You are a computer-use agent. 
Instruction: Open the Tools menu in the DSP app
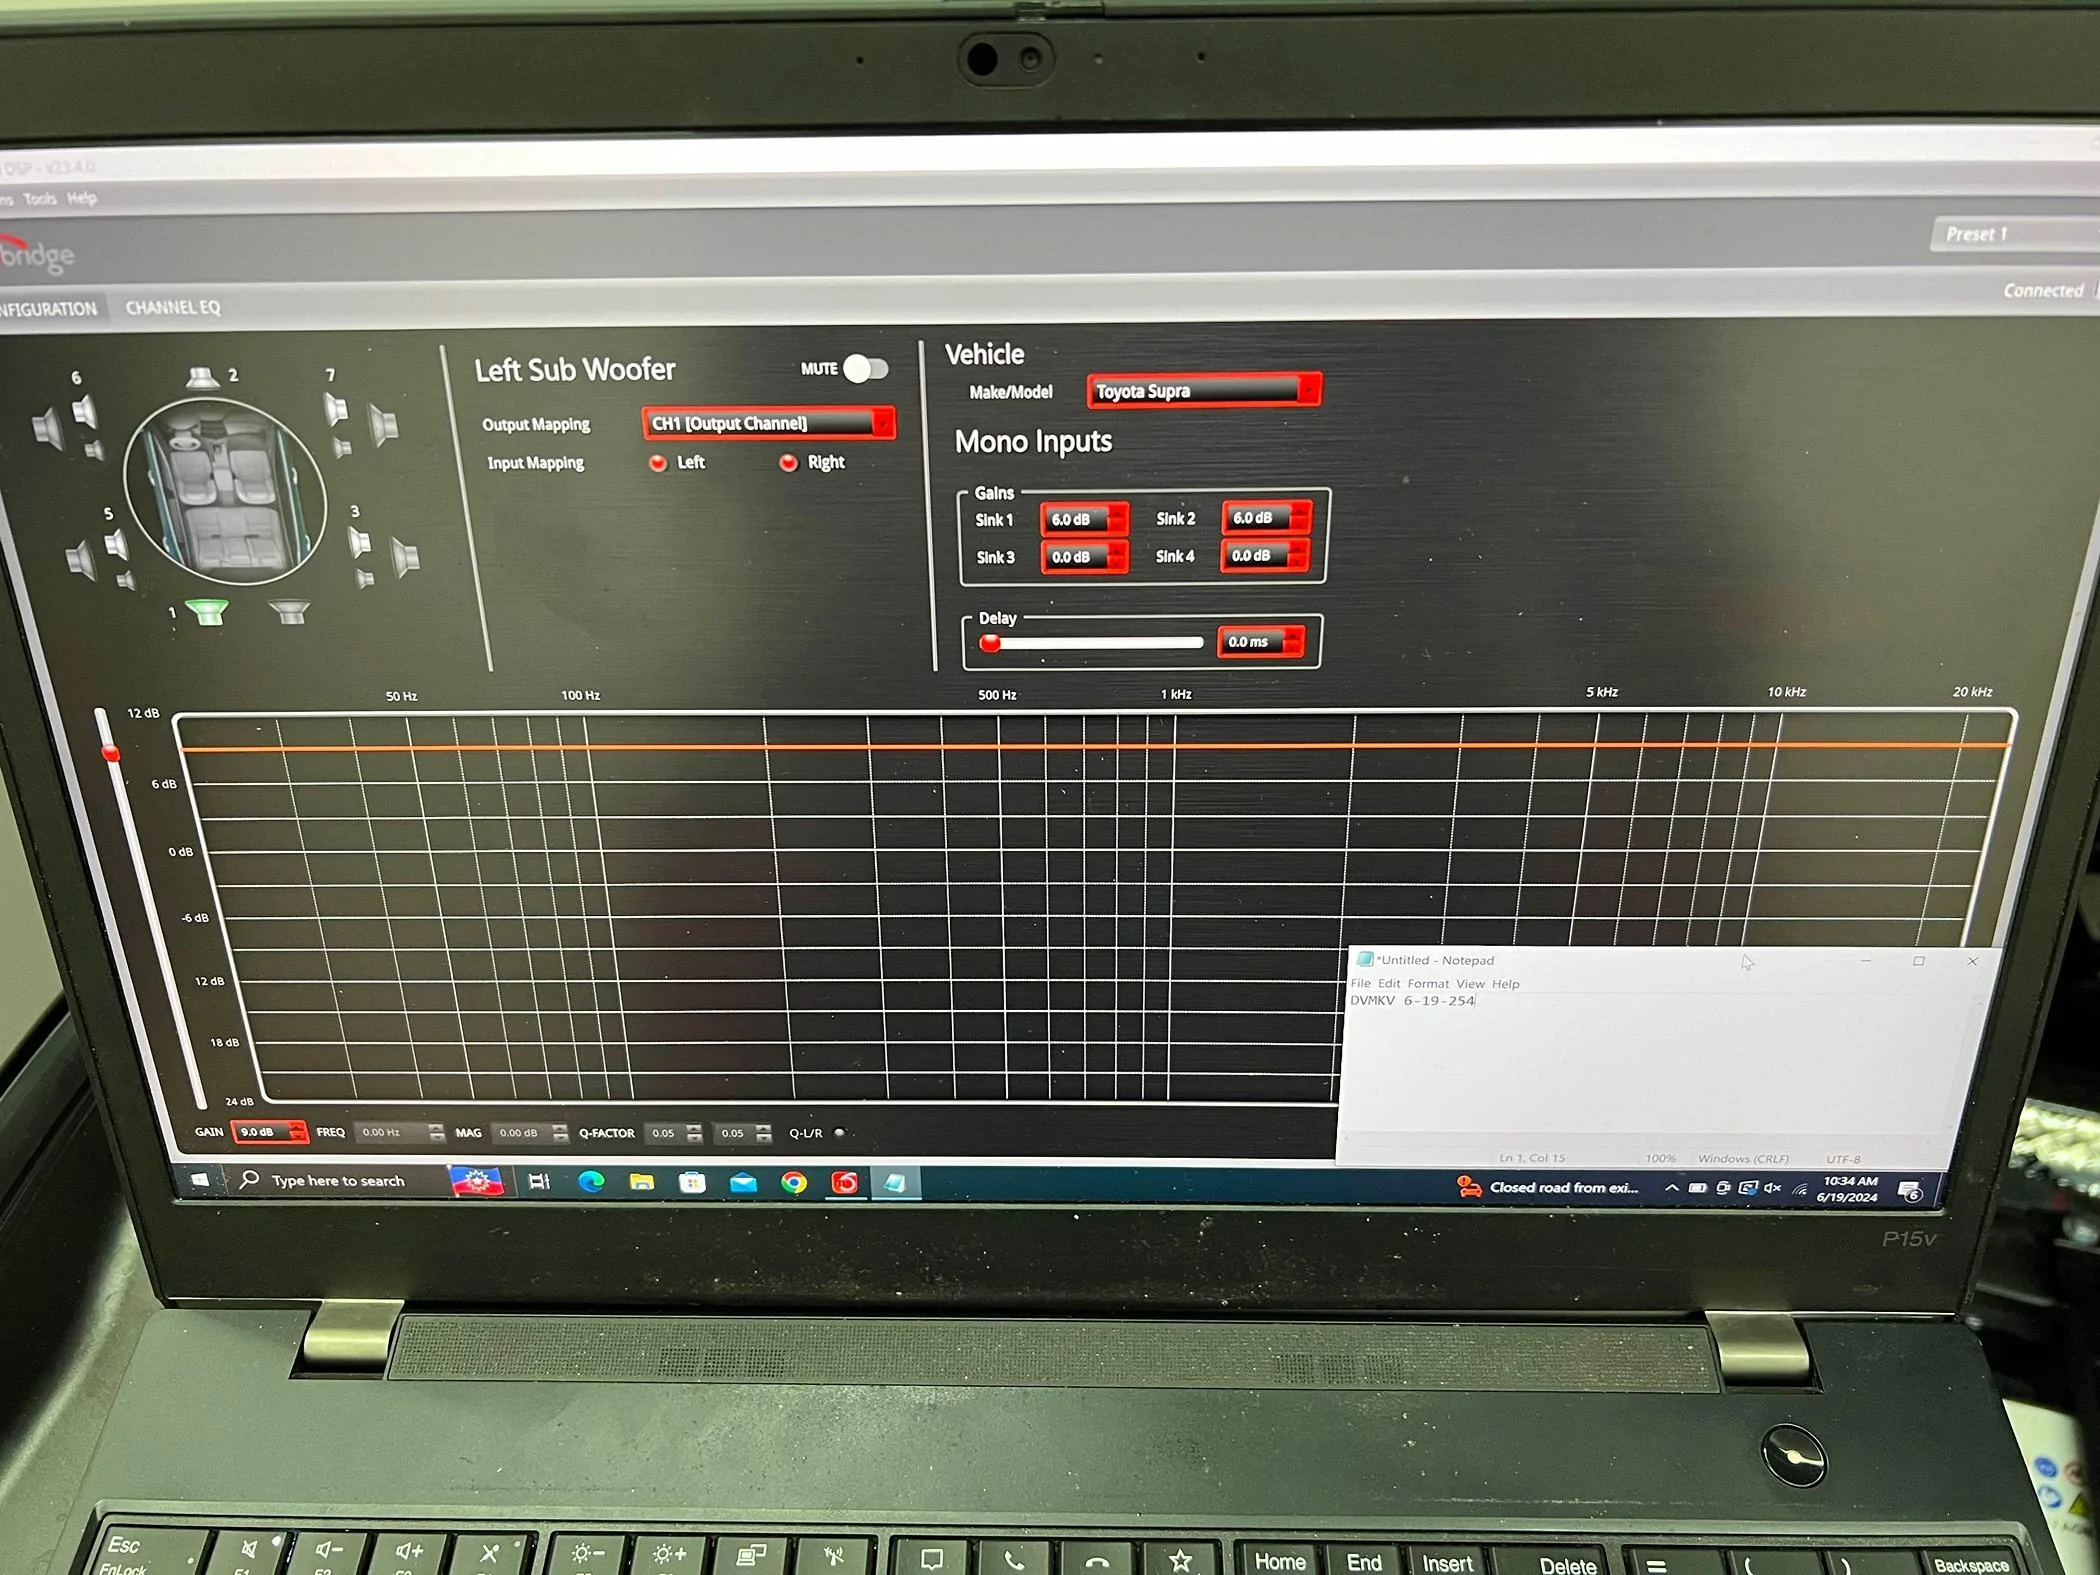40,199
